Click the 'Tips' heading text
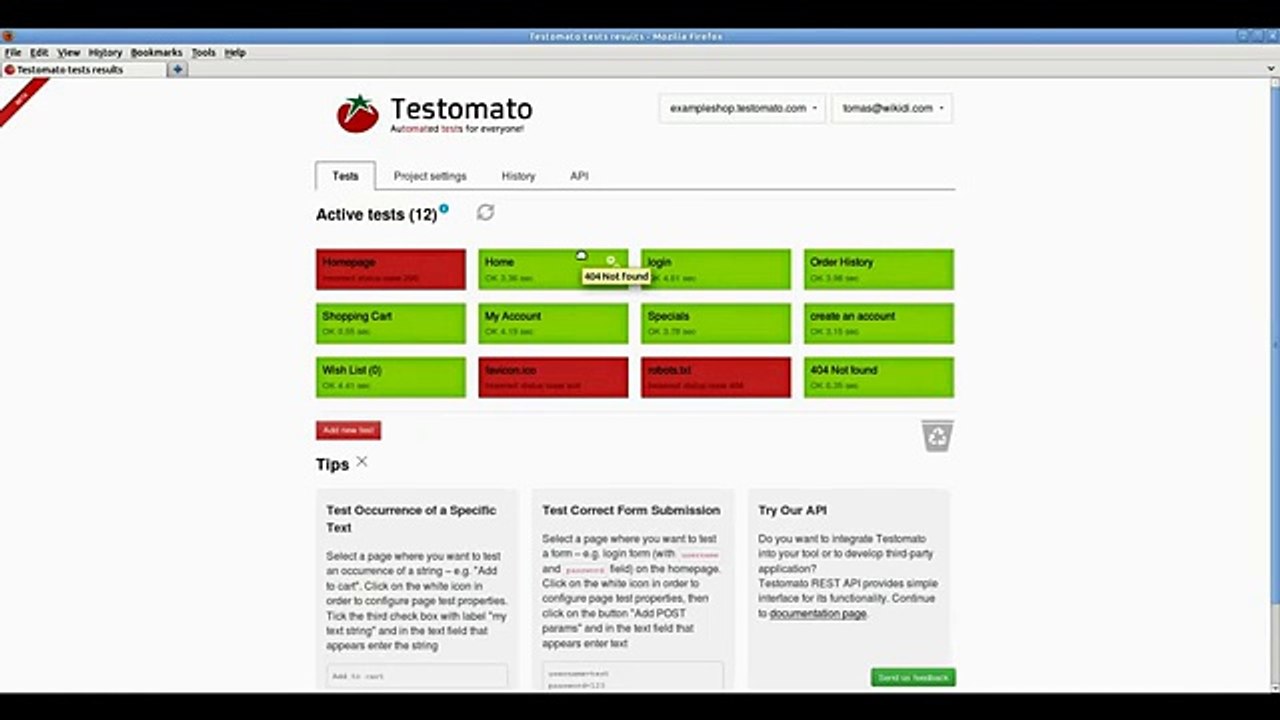This screenshot has height=720, width=1280. (x=332, y=464)
